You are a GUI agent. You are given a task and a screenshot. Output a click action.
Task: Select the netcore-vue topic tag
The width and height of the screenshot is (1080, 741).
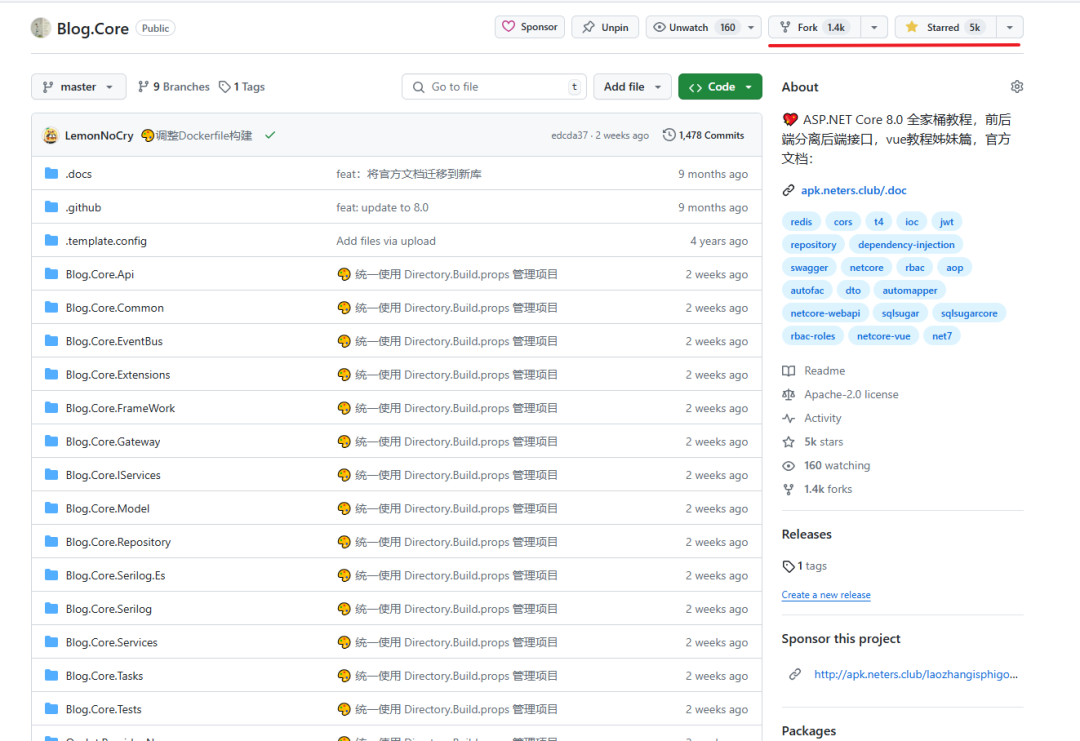coord(884,335)
